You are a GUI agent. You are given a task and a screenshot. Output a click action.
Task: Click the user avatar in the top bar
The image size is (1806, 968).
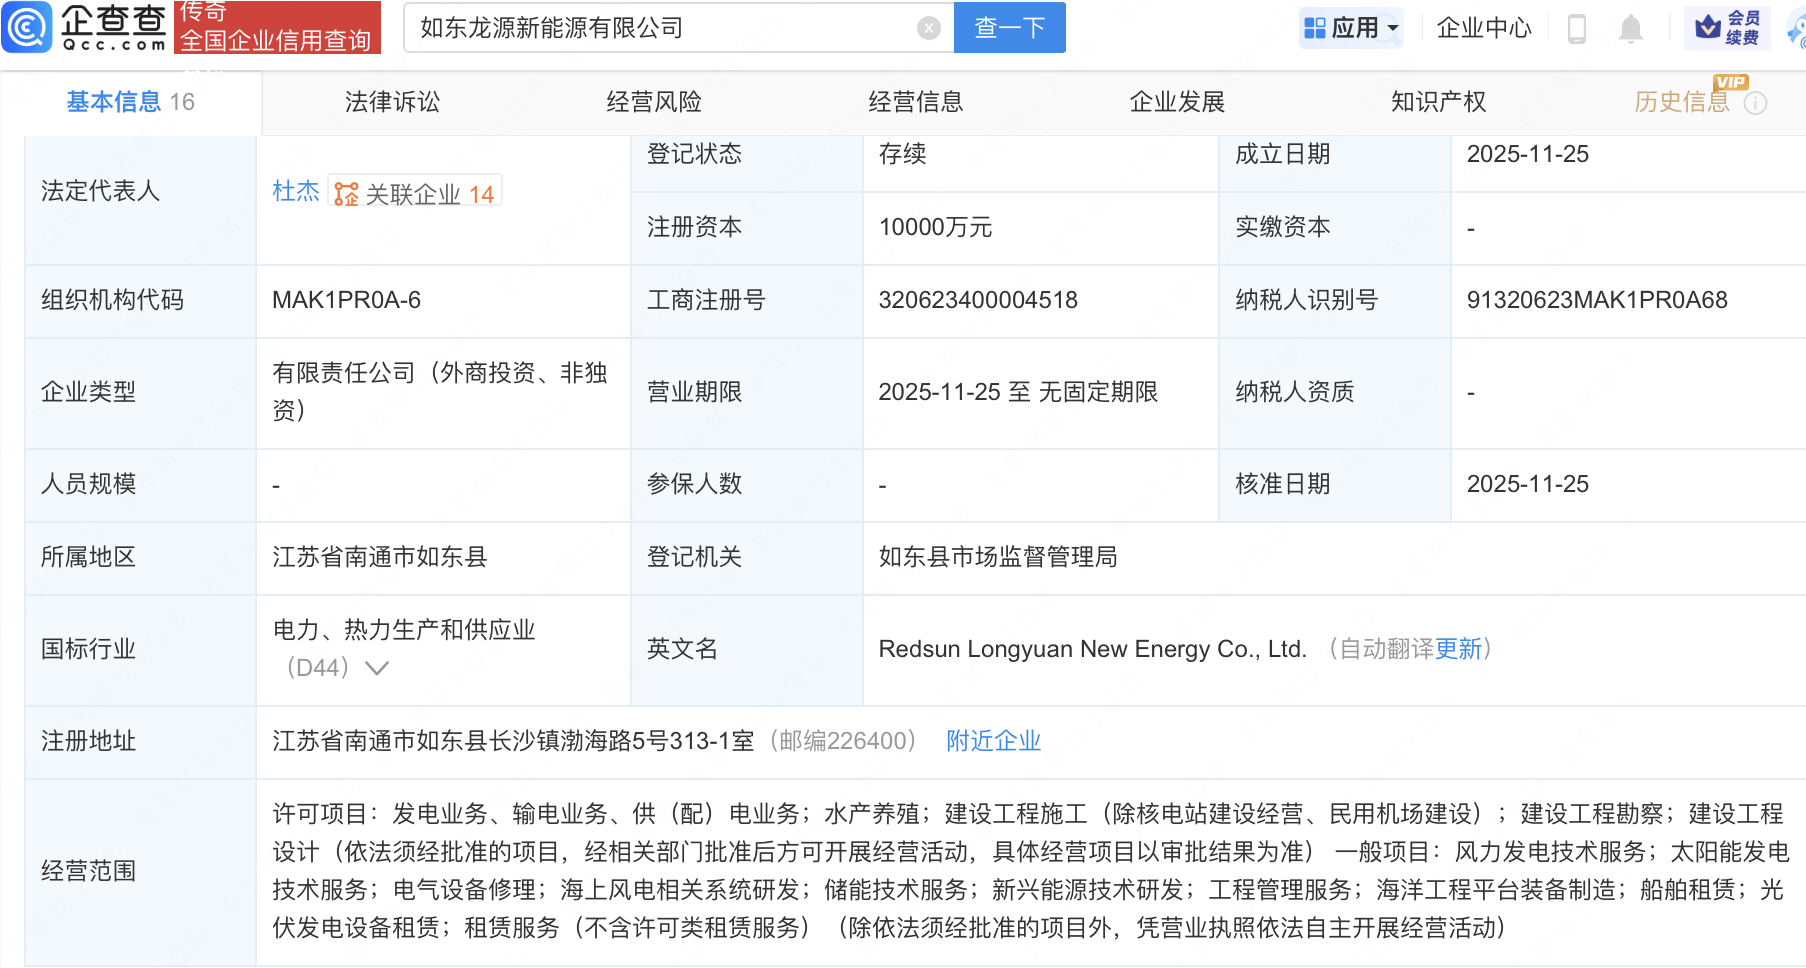pyautogui.click(x=1796, y=28)
